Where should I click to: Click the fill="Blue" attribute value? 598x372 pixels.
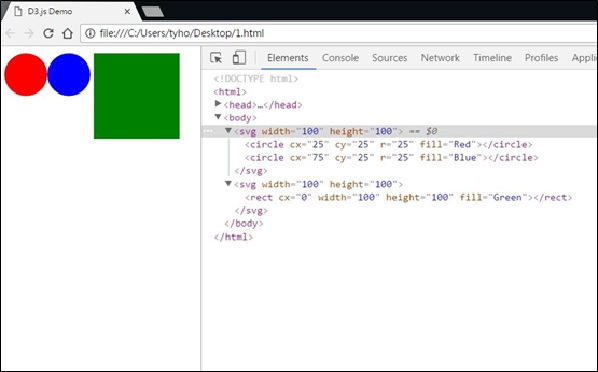(451, 158)
